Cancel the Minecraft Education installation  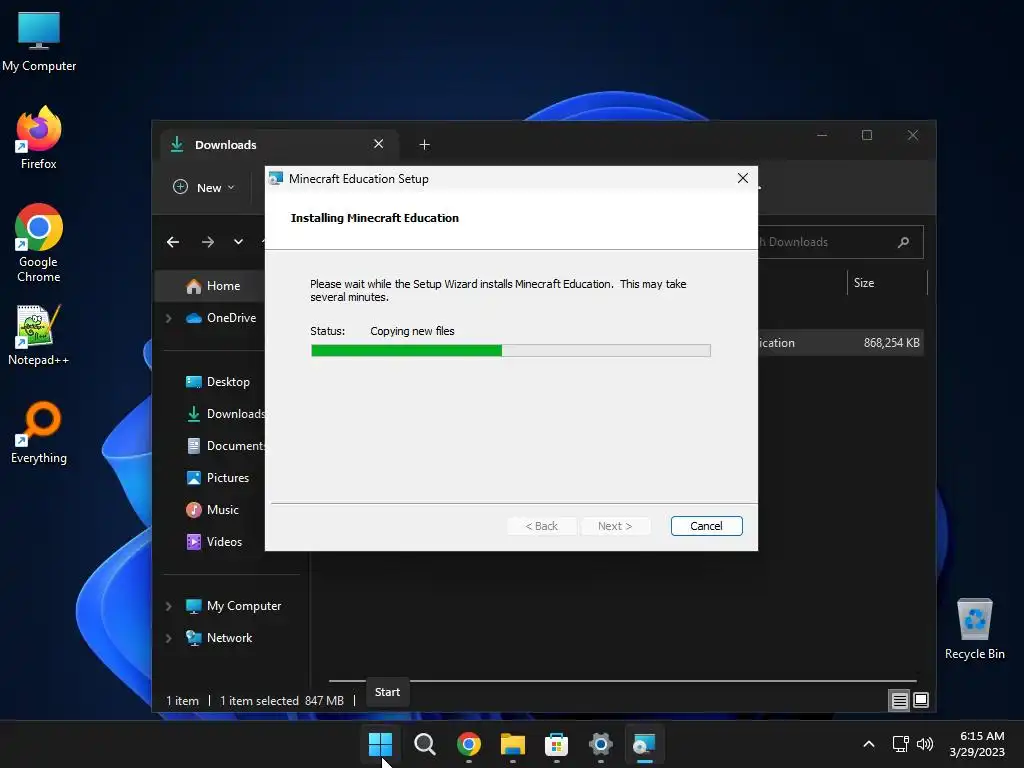[706, 526]
